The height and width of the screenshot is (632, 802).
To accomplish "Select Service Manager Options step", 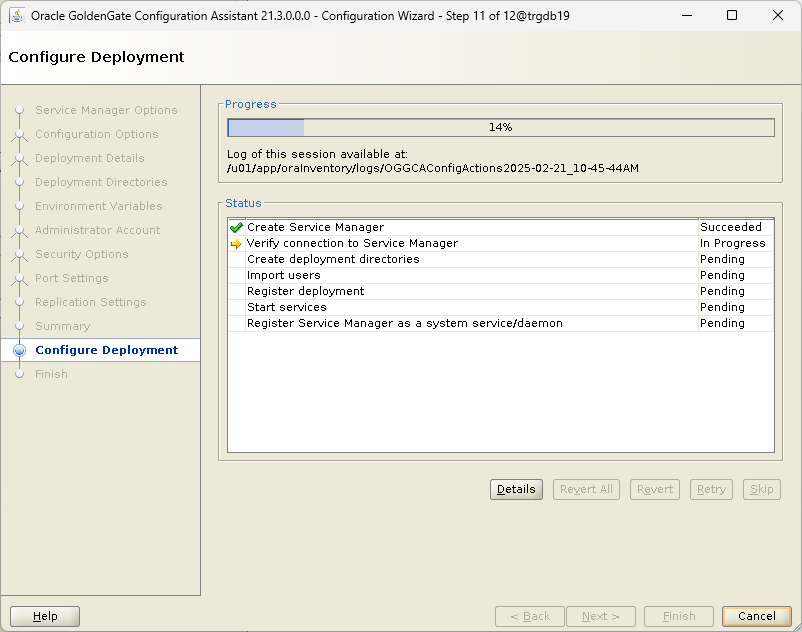I will click(106, 110).
